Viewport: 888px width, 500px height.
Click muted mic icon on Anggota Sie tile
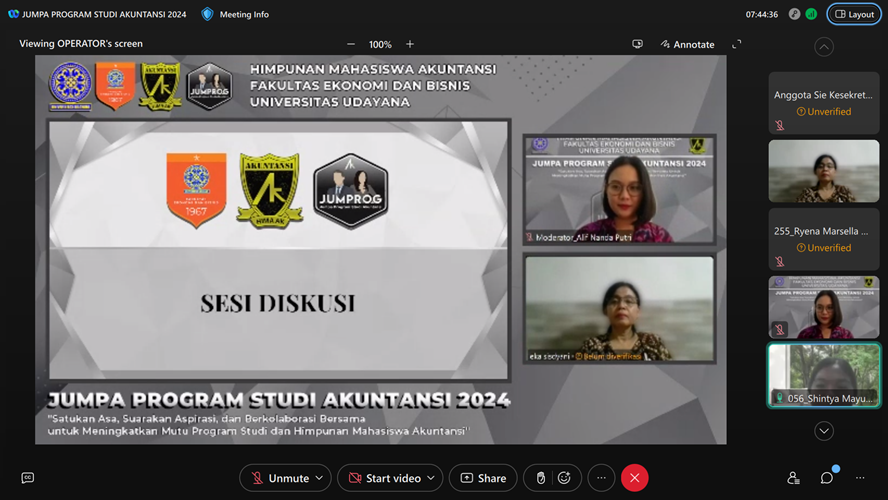tap(780, 125)
